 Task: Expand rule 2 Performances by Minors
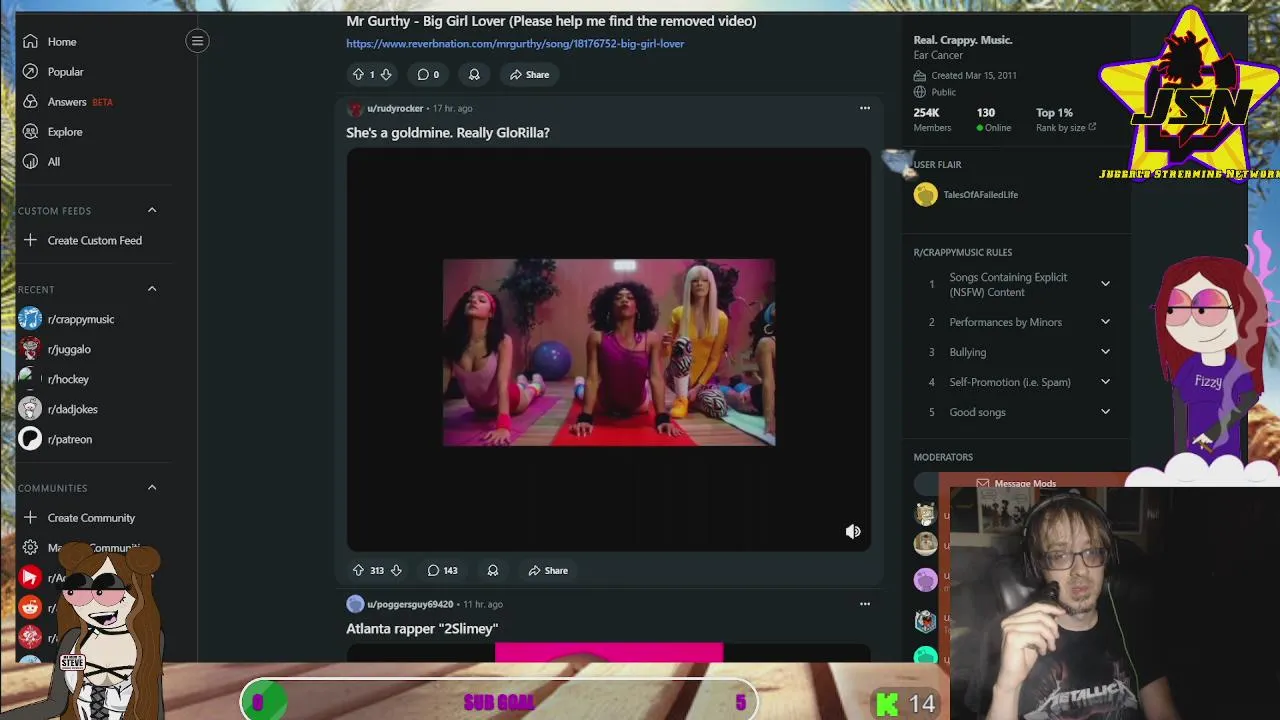coord(1105,322)
